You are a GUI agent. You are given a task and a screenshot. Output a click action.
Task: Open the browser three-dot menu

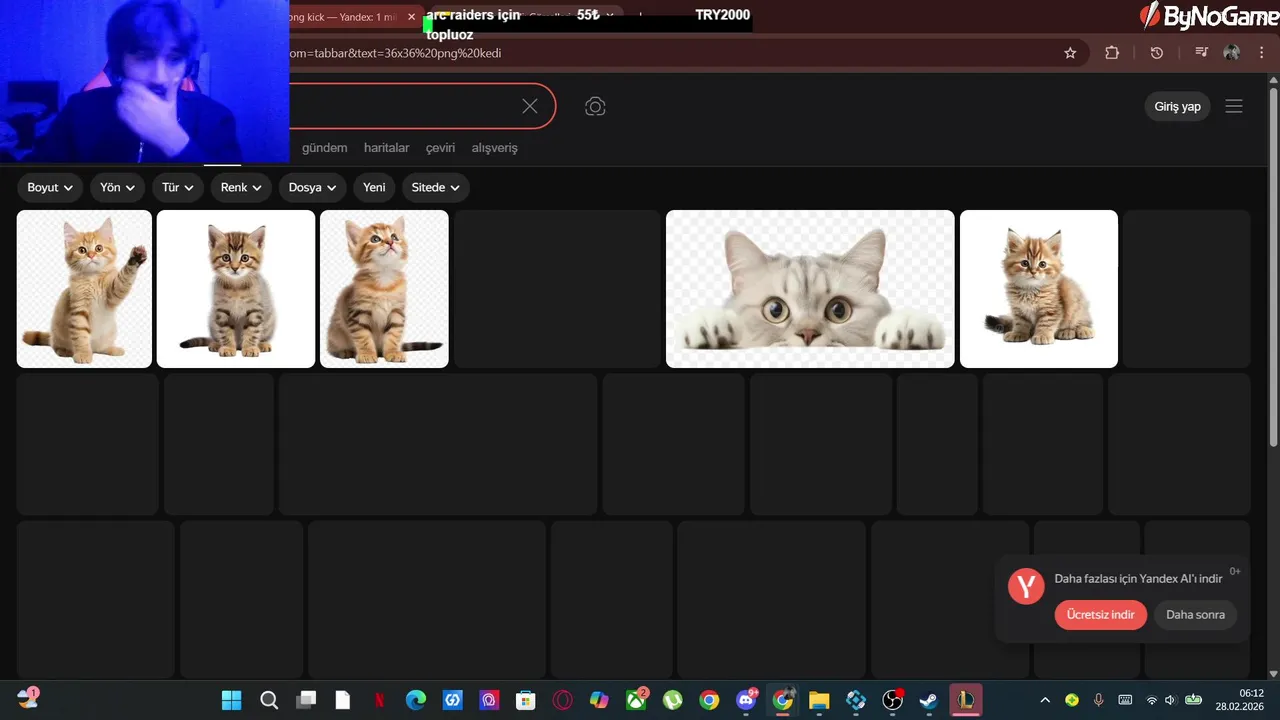(1262, 53)
